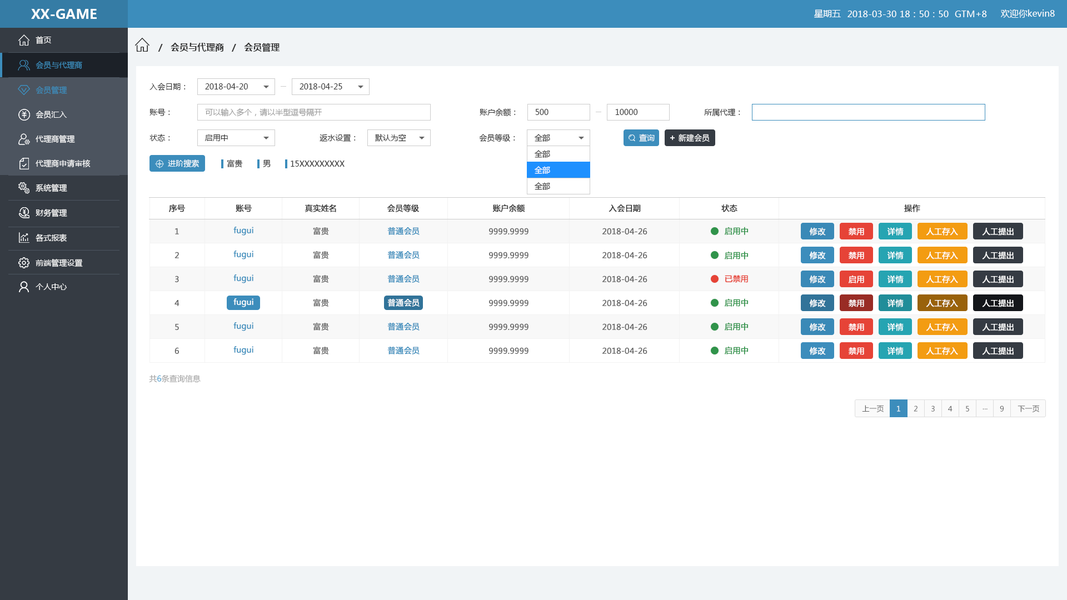Click the 下一页 pagination button
Screen dimensions: 1067x600
1028,408
